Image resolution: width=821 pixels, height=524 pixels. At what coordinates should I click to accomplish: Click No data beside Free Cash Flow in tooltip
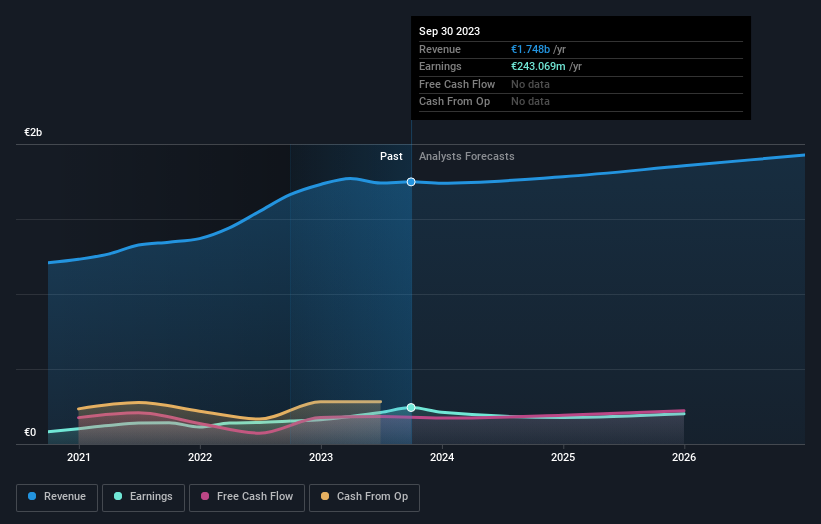pos(530,84)
